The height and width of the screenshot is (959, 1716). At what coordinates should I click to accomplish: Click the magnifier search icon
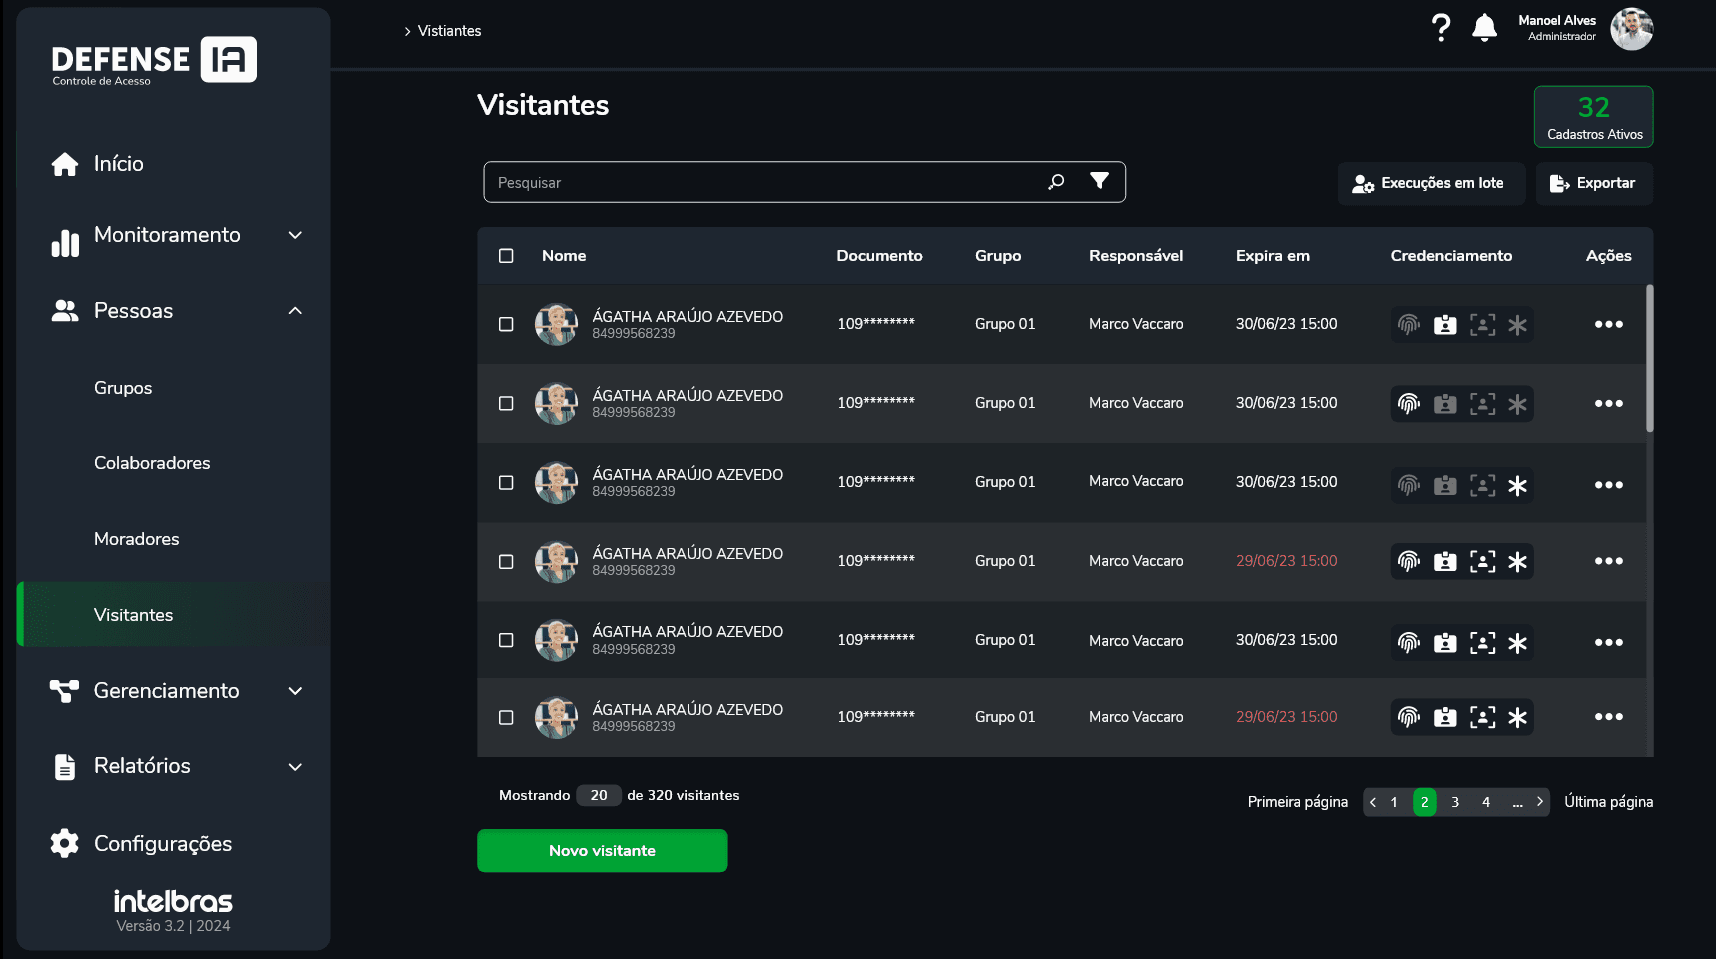[x=1056, y=182]
